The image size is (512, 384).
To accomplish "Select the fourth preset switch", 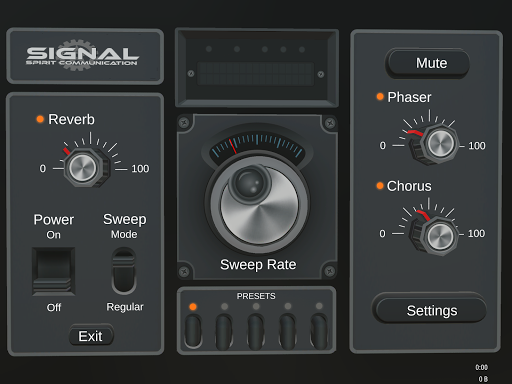I will 287,332.
